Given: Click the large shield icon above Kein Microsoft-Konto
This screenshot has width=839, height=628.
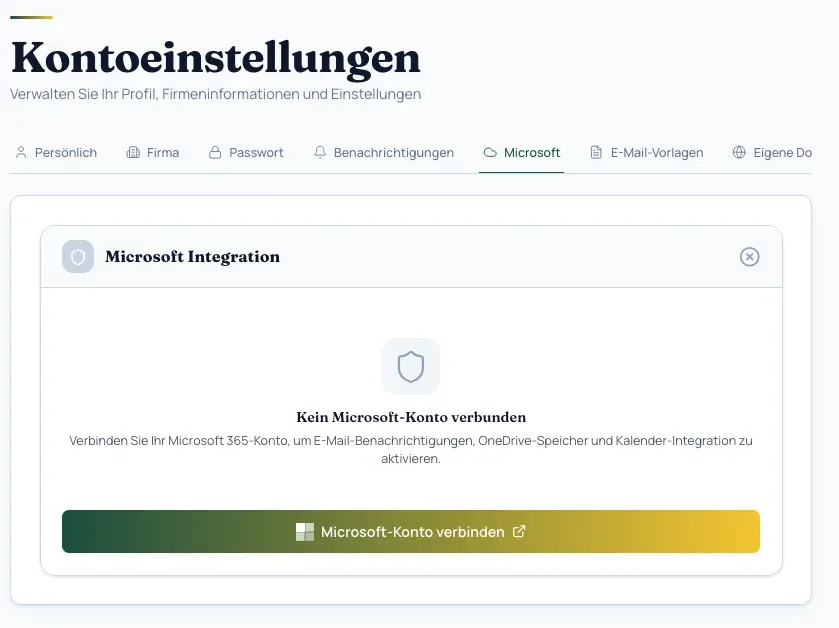Looking at the screenshot, I should (x=411, y=366).
